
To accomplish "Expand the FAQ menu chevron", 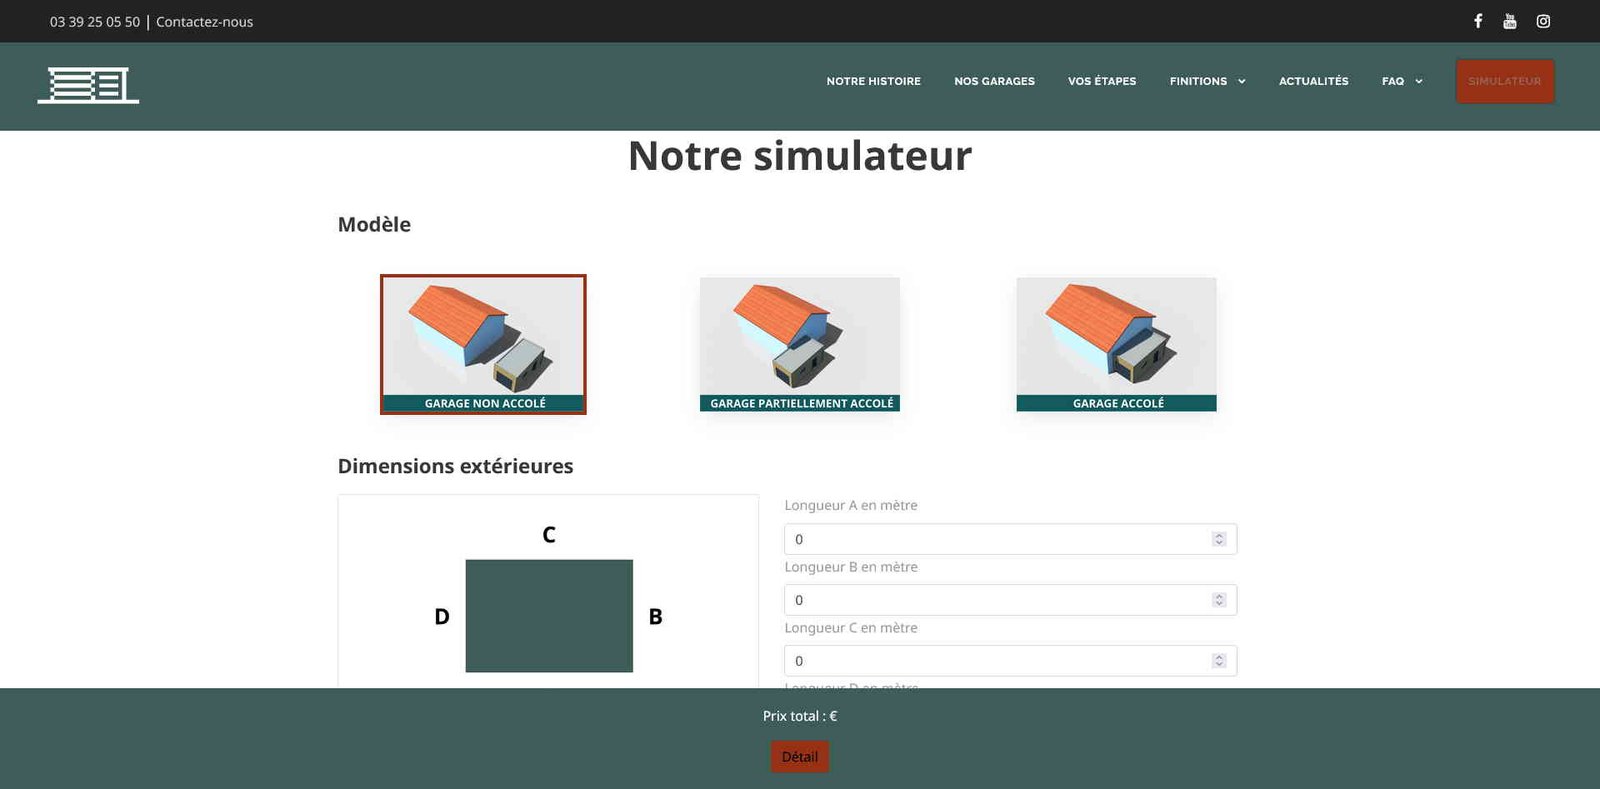I will [1418, 82].
